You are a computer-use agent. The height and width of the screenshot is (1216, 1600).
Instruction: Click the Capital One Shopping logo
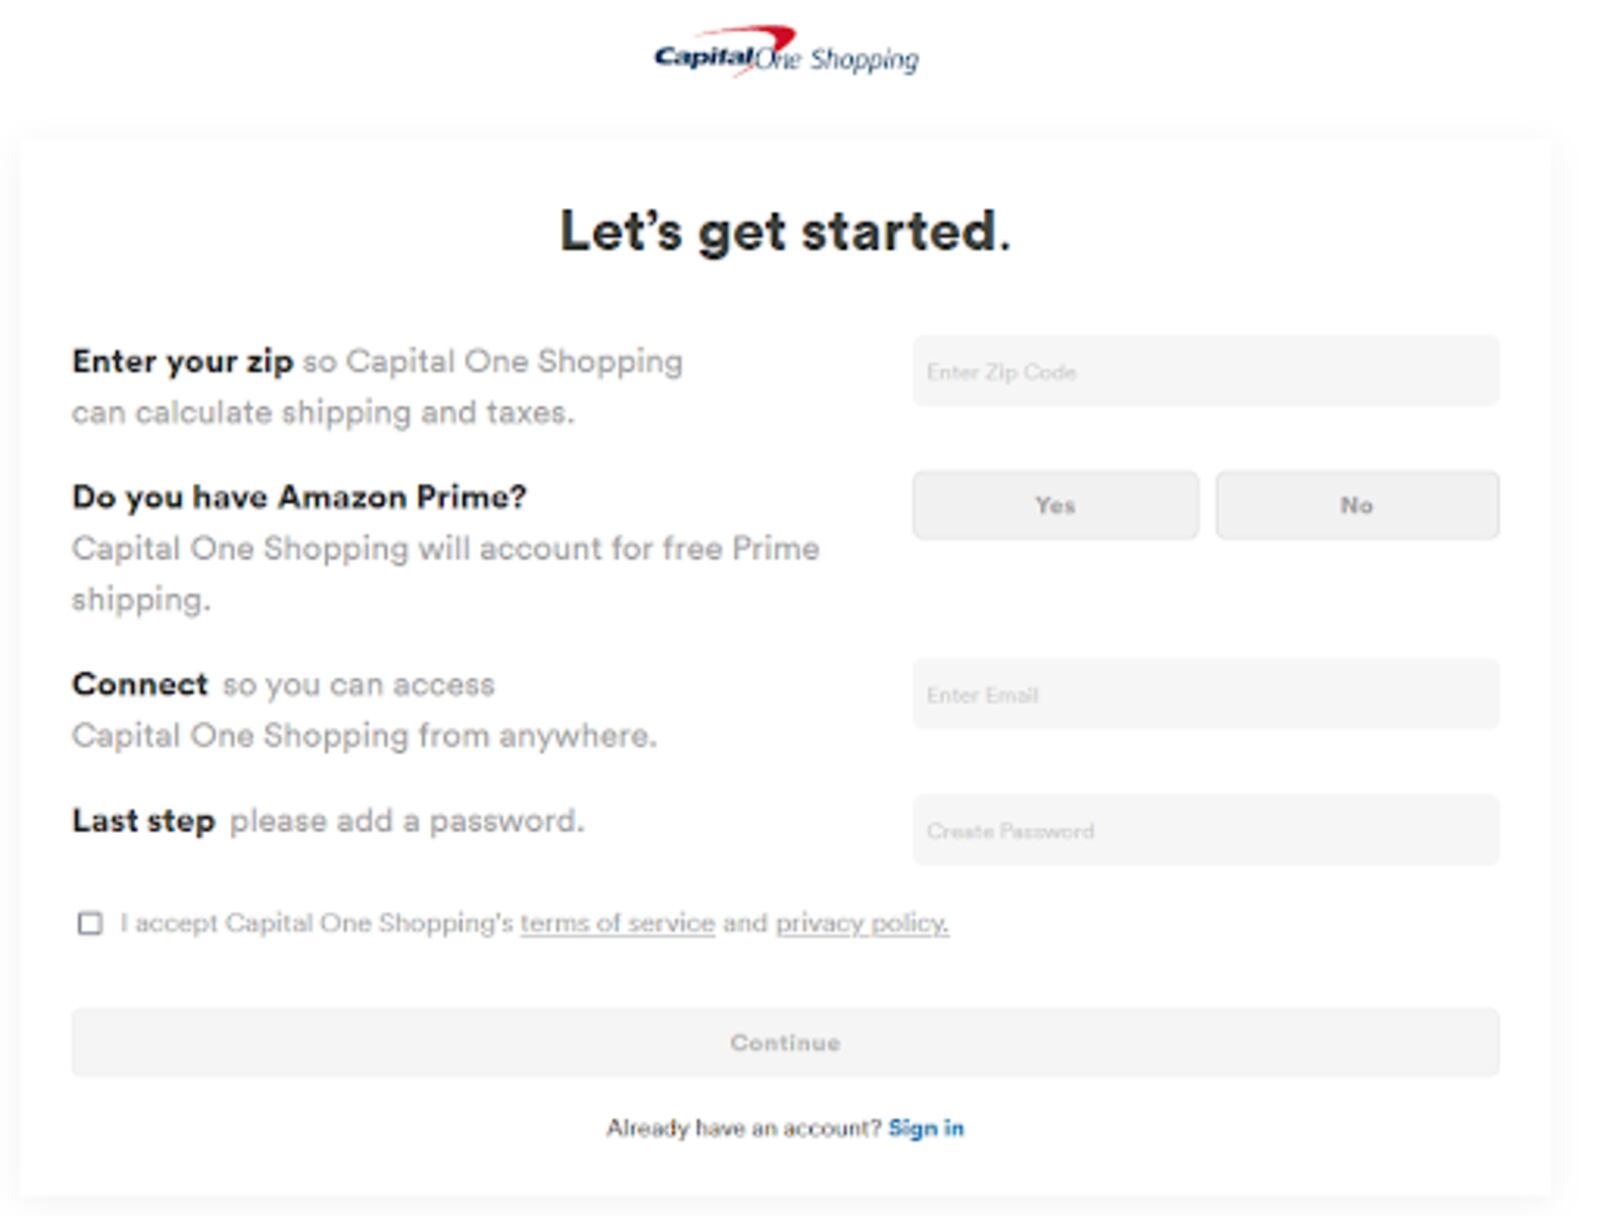pos(786,52)
